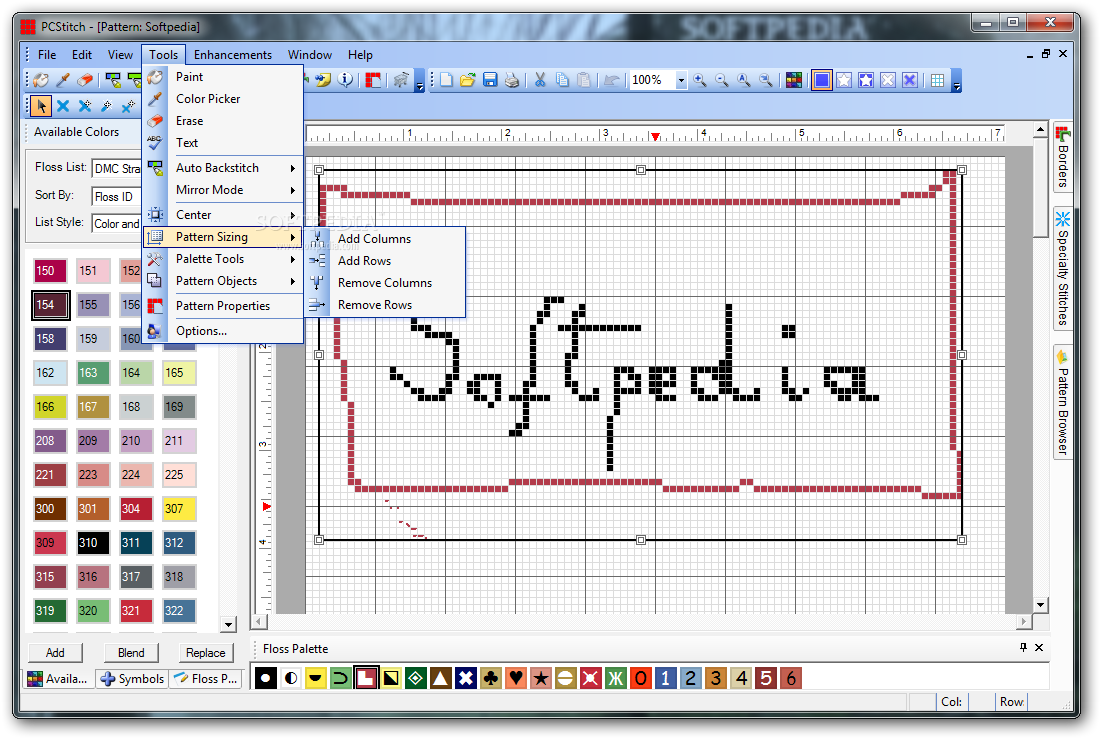Screen dimensions: 1101x739
Task: Click the information balloon toolbar icon
Action: point(345,80)
